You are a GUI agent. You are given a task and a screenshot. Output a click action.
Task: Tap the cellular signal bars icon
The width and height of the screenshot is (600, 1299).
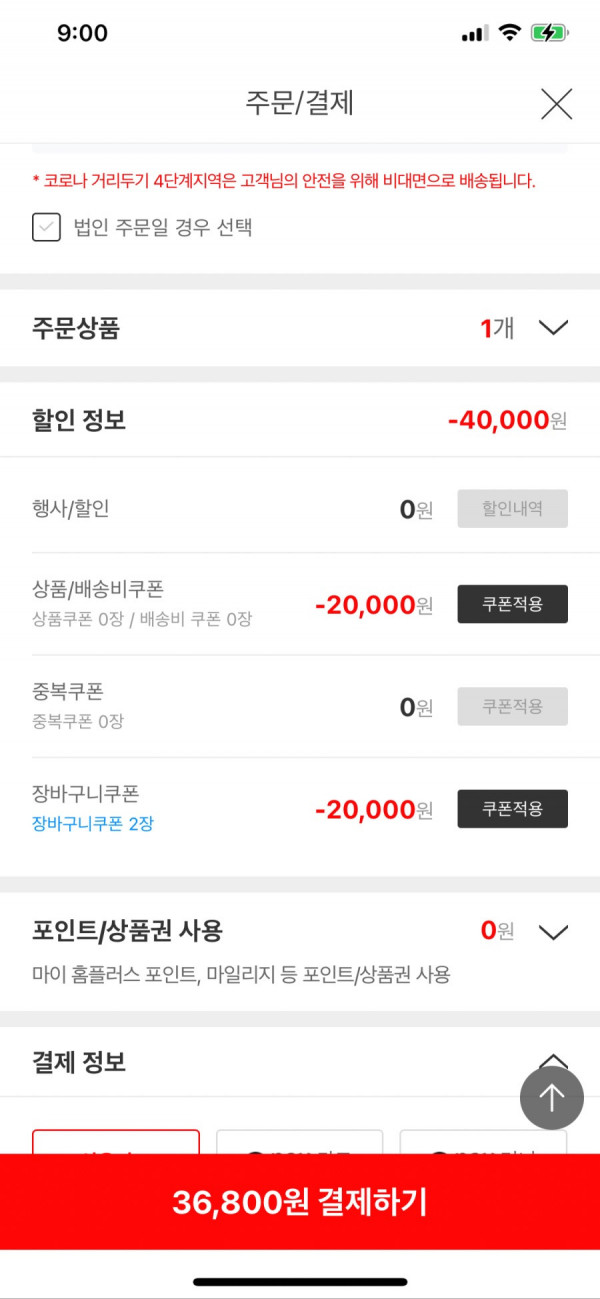coord(475,34)
